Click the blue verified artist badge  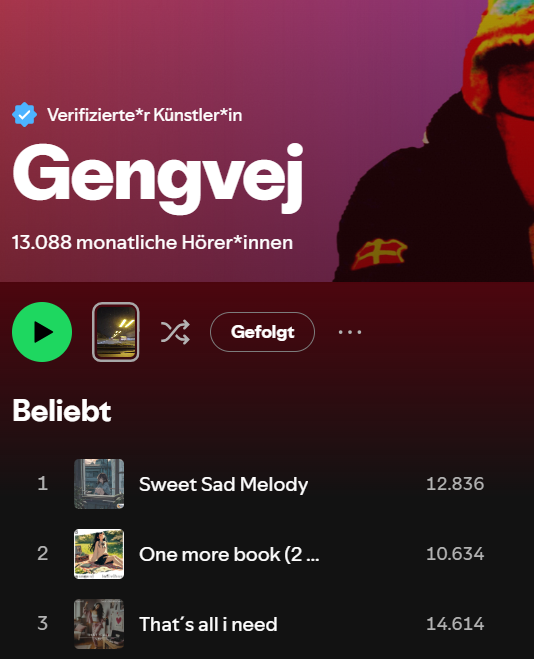[x=24, y=114]
